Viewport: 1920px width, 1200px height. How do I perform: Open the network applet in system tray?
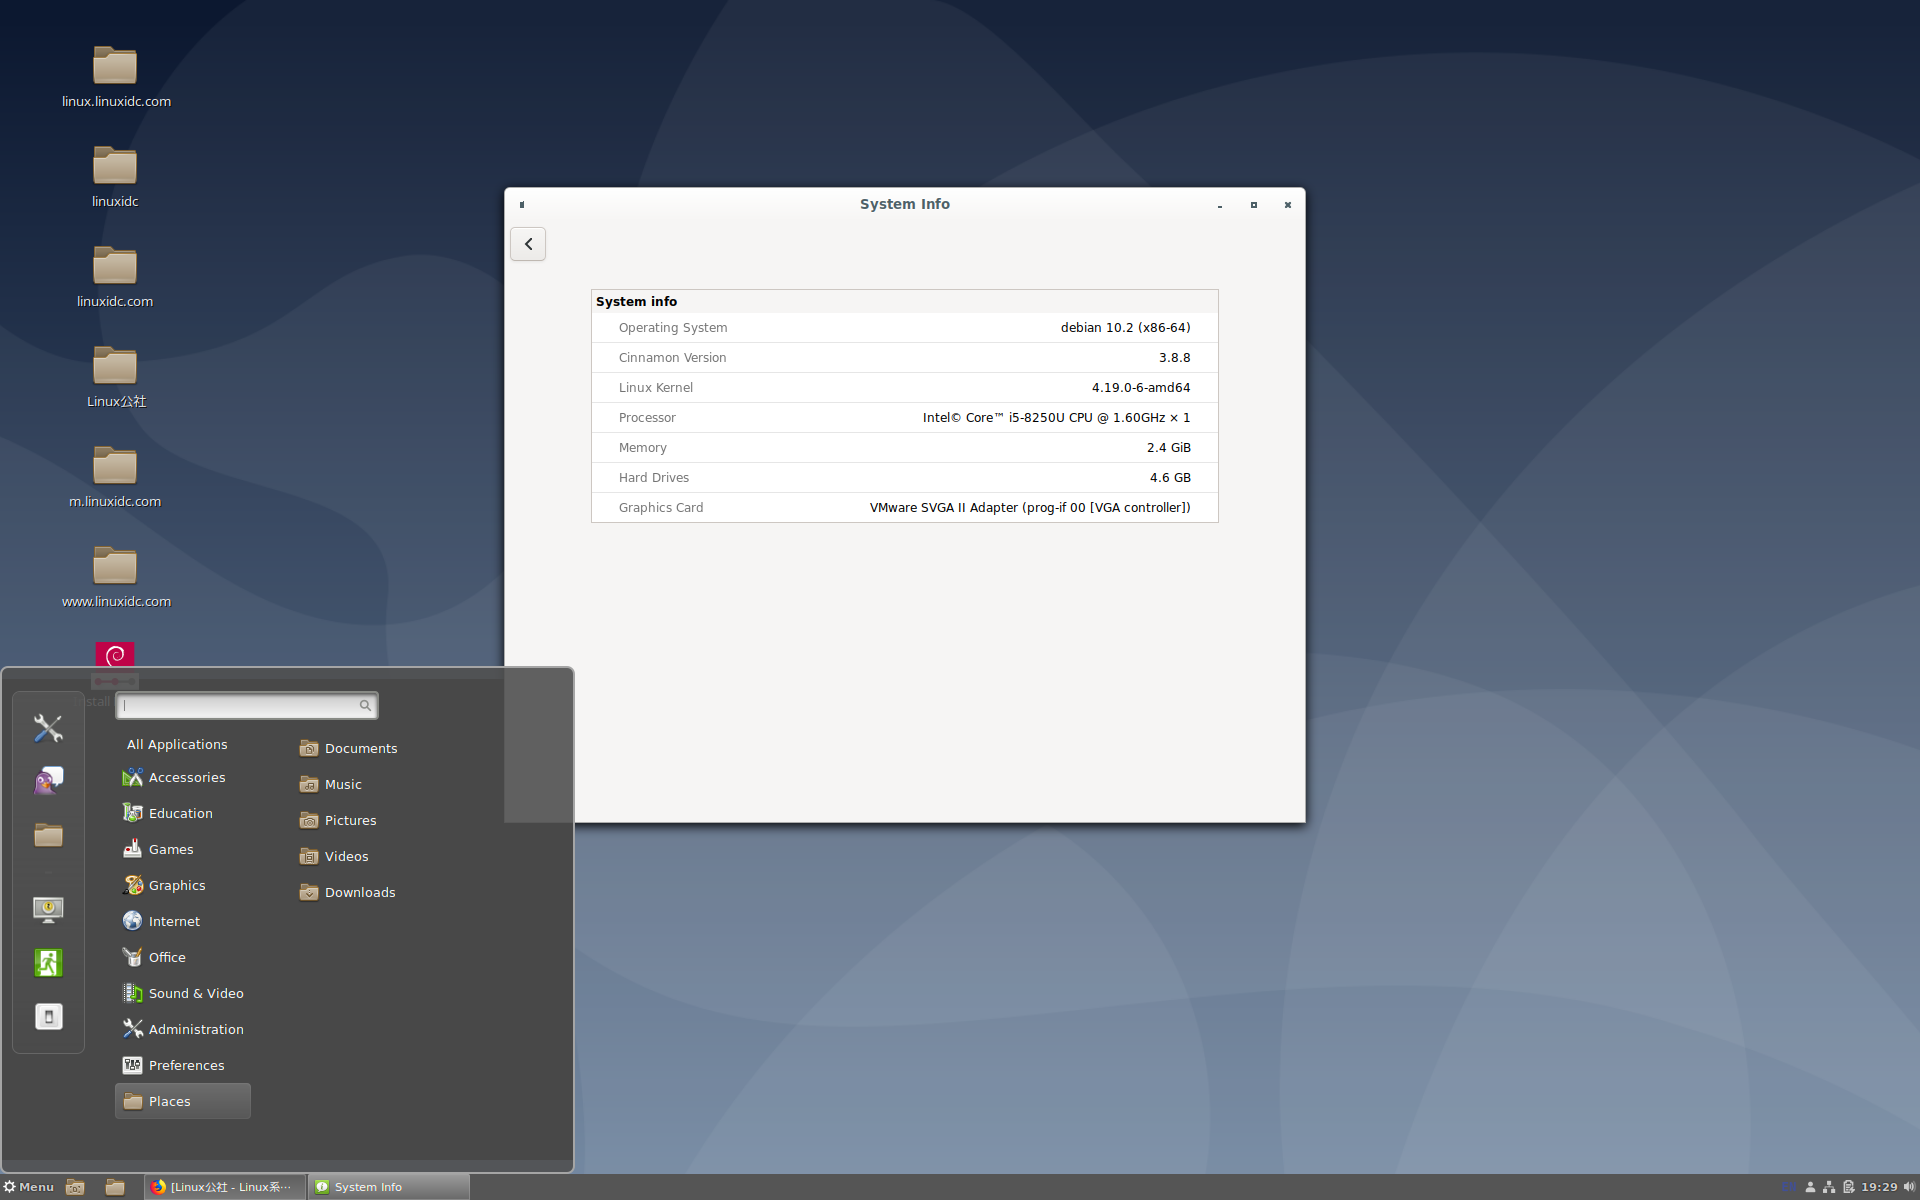pos(1829,1188)
